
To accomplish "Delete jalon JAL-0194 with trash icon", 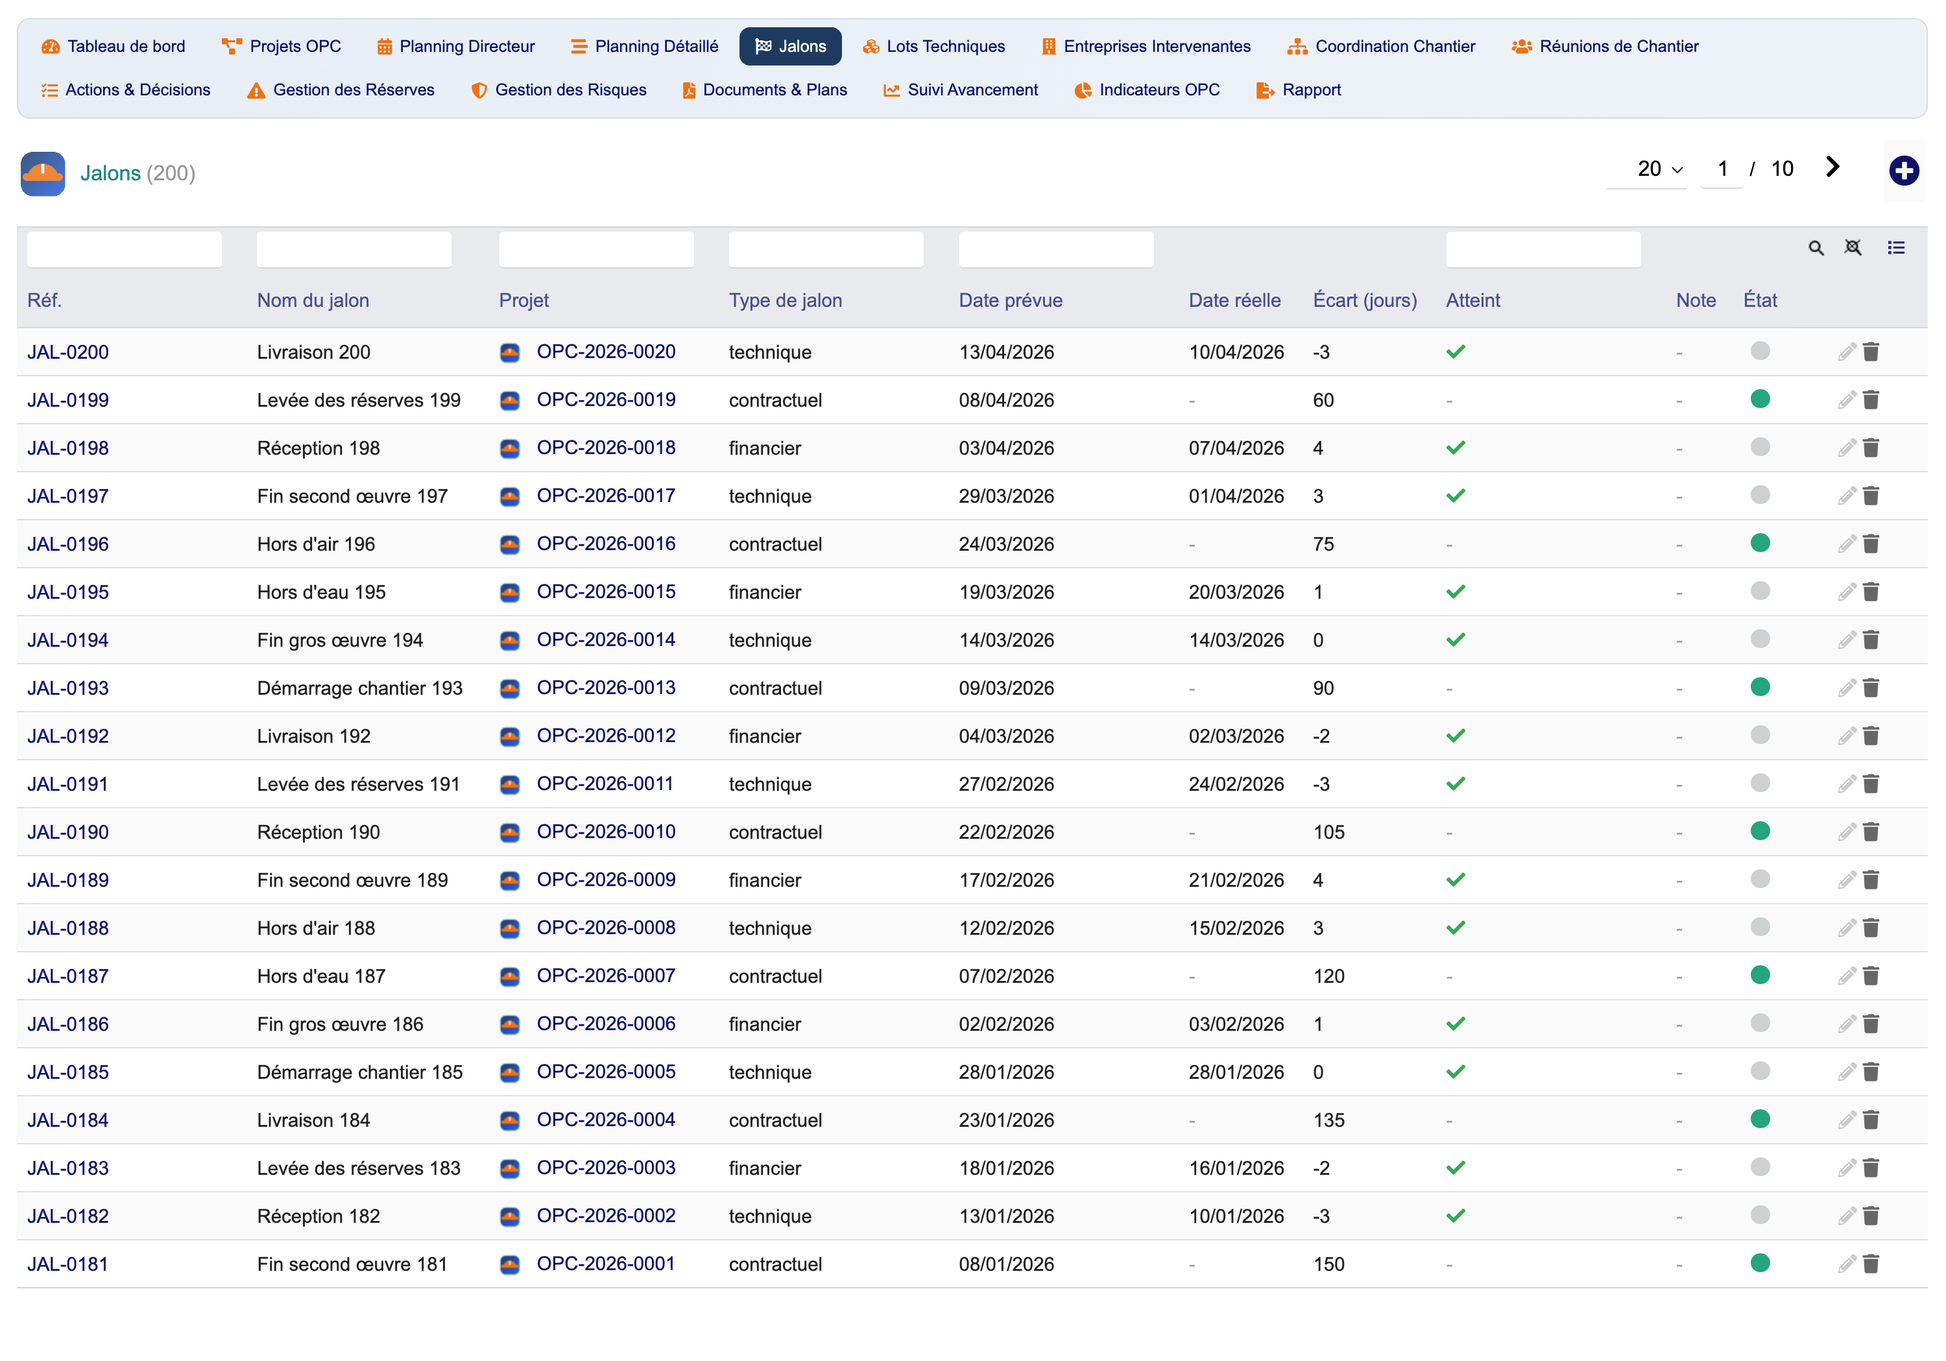I will 1871,640.
